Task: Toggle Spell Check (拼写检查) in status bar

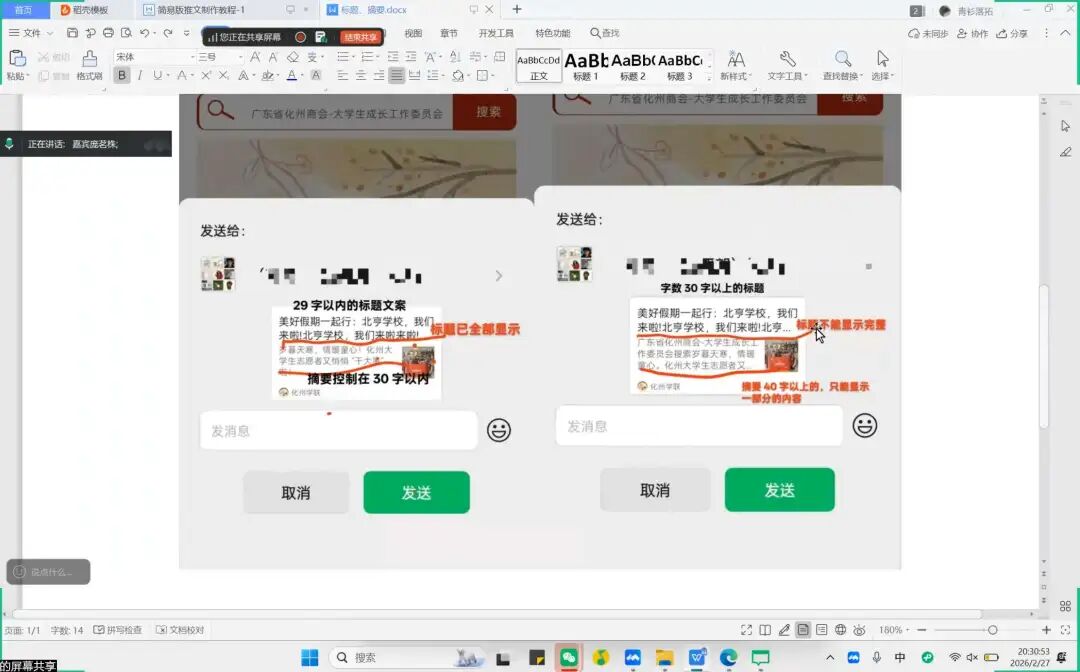Action: tap(118, 630)
